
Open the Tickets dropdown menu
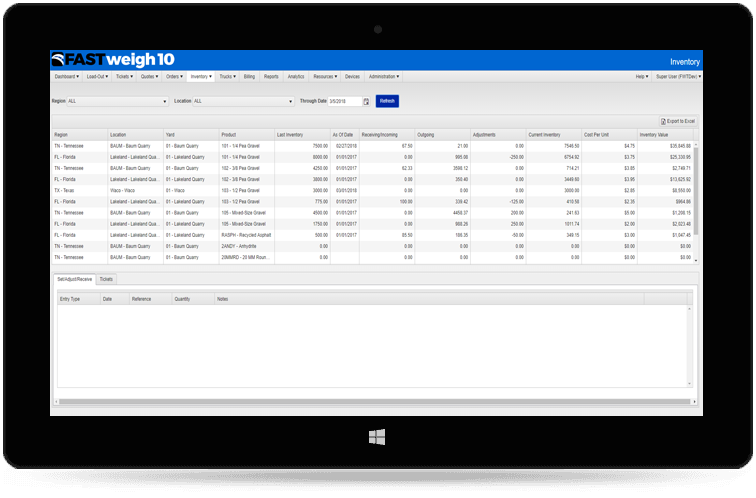[124, 77]
